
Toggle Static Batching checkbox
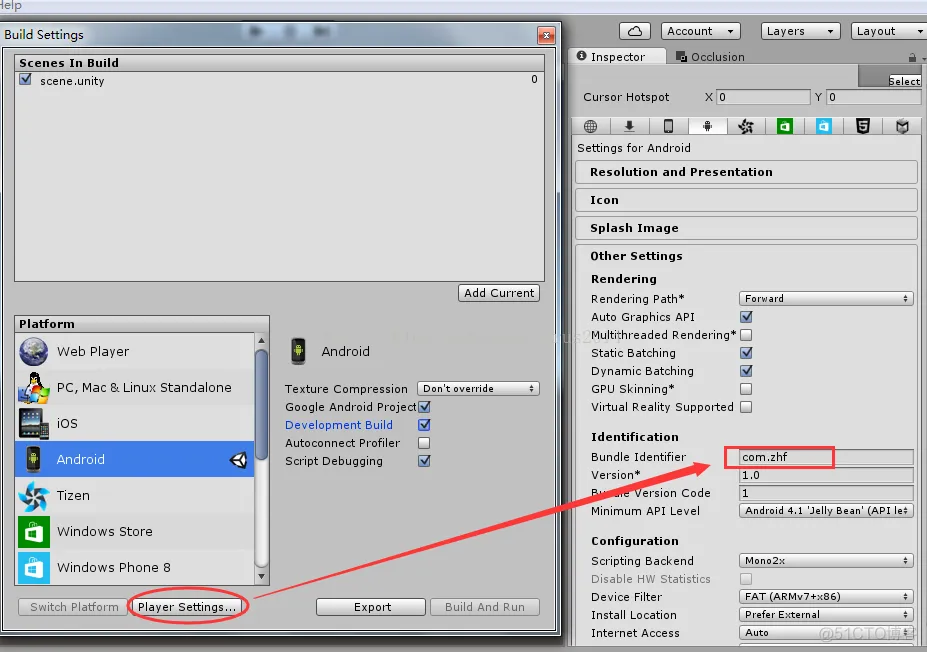[747, 353]
